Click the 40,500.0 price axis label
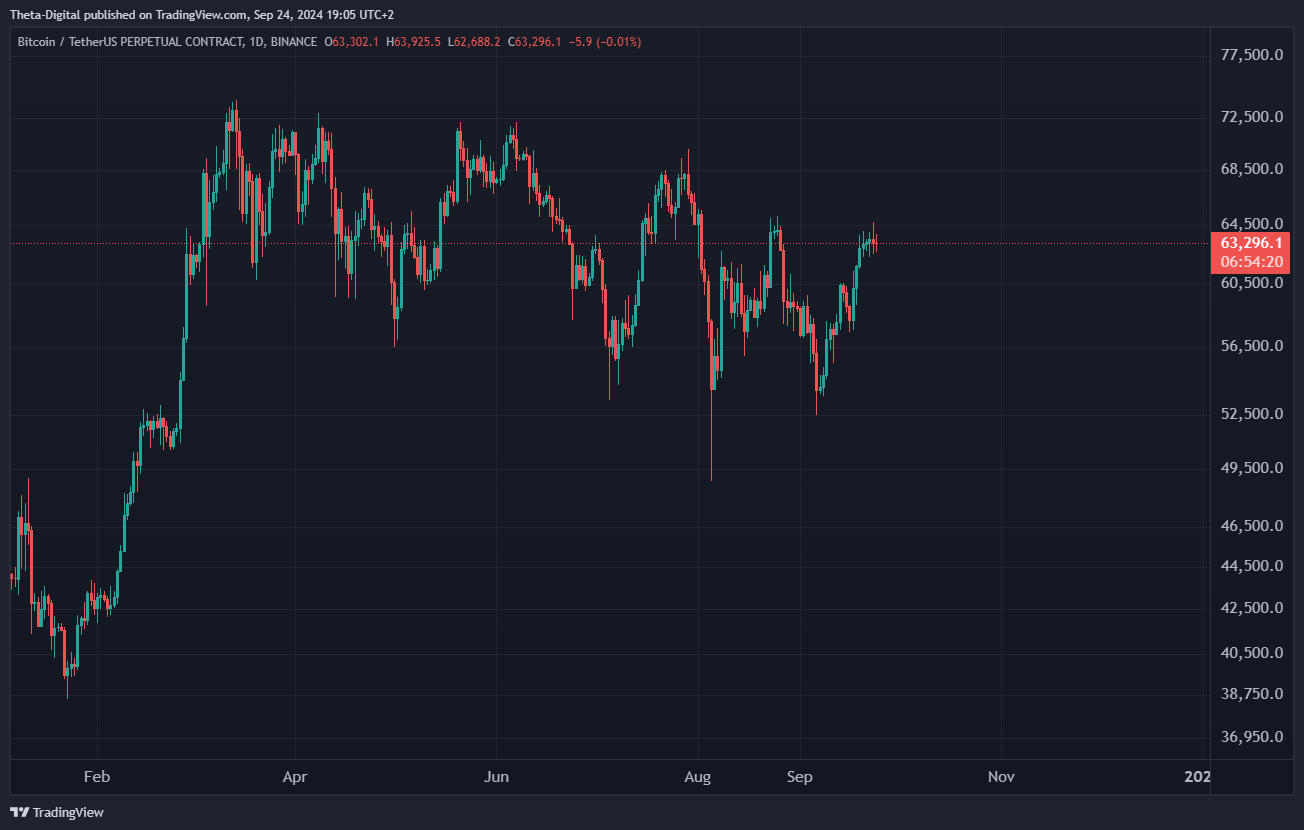The width and height of the screenshot is (1304, 830). tap(1253, 653)
